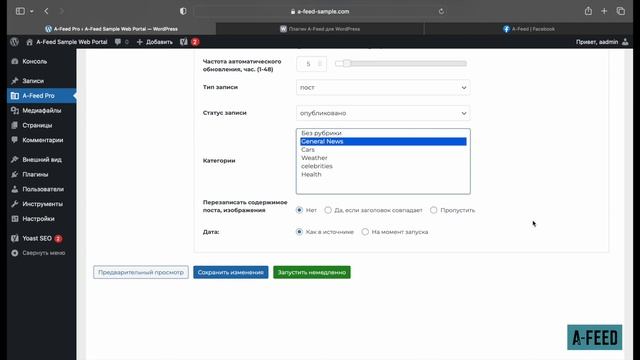This screenshot has height=360, width=640.
Task: Click the Предварительный просмотр button
Action: 141,272
